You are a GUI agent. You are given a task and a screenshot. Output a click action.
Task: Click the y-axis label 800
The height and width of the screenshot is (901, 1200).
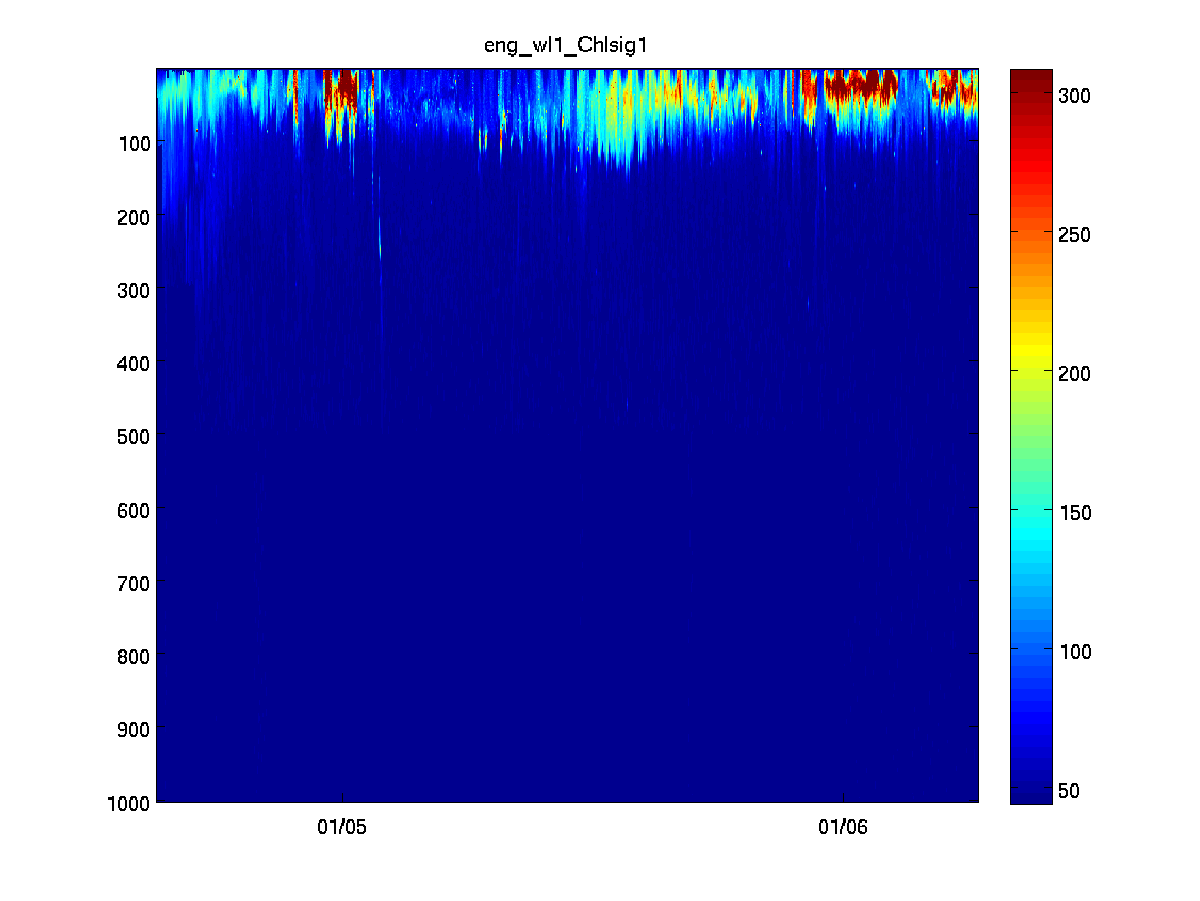pyautogui.click(x=136, y=656)
